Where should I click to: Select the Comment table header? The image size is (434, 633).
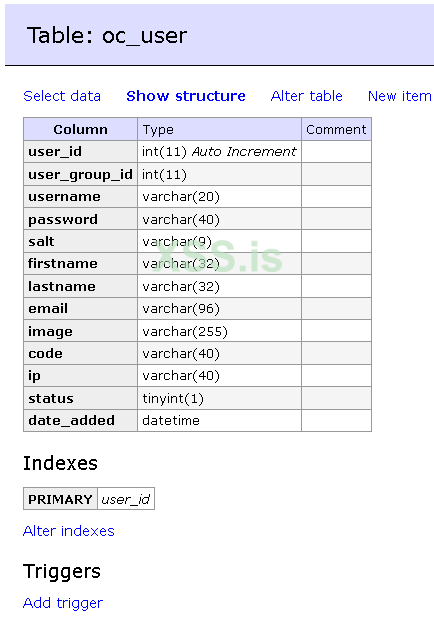tap(336, 129)
